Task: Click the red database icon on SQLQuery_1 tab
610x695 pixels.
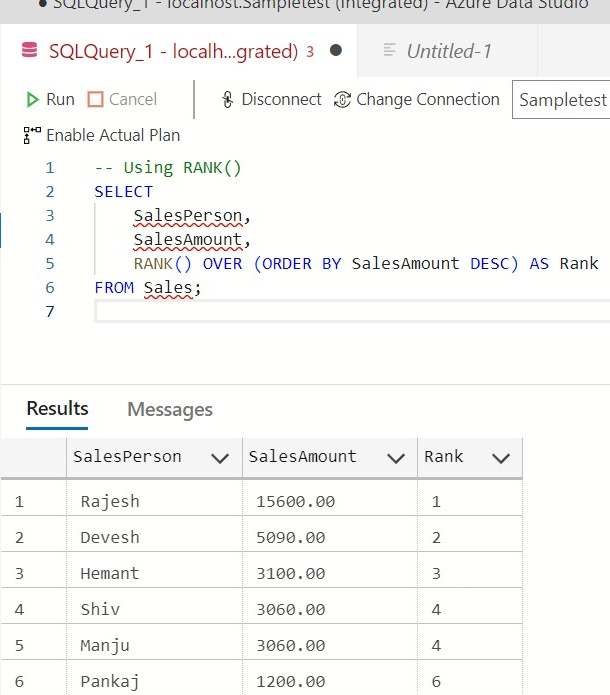Action: (x=30, y=51)
